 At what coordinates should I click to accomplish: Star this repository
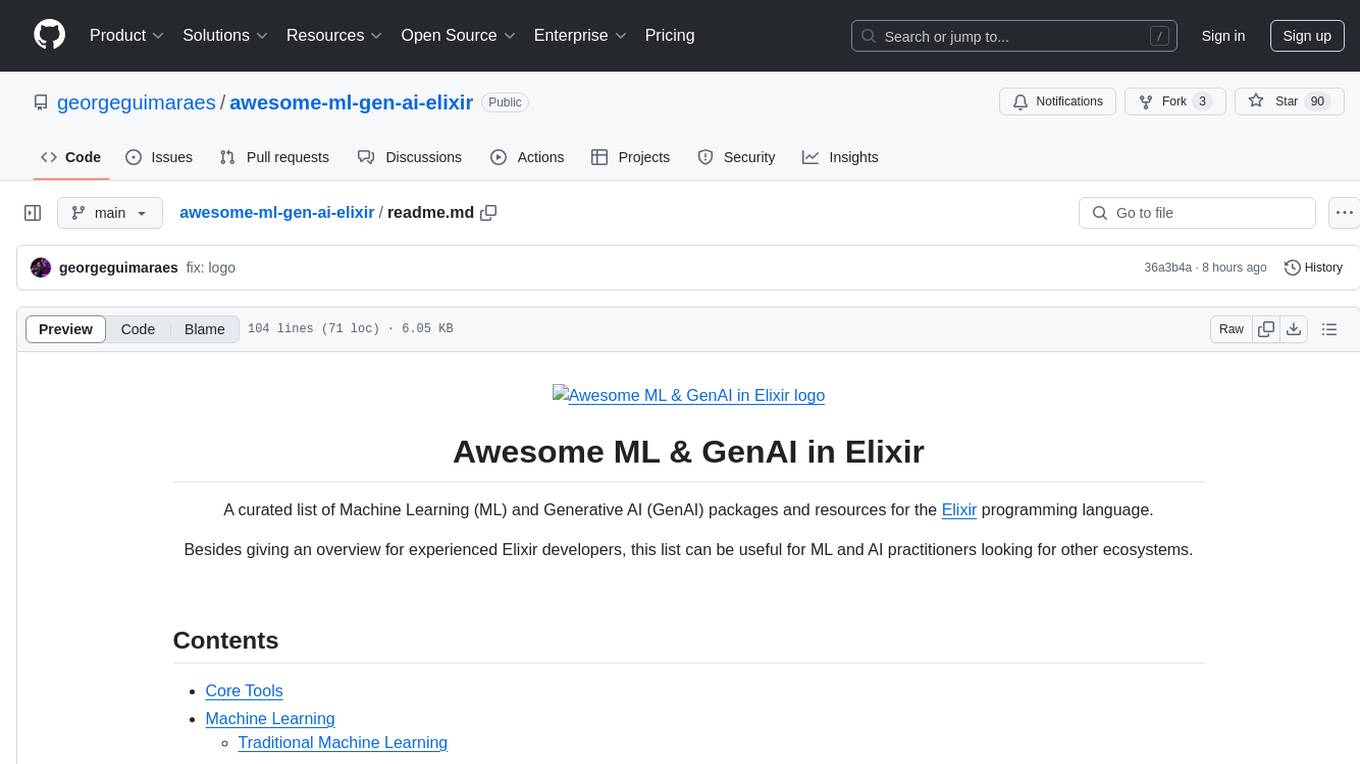pyautogui.click(x=1289, y=102)
